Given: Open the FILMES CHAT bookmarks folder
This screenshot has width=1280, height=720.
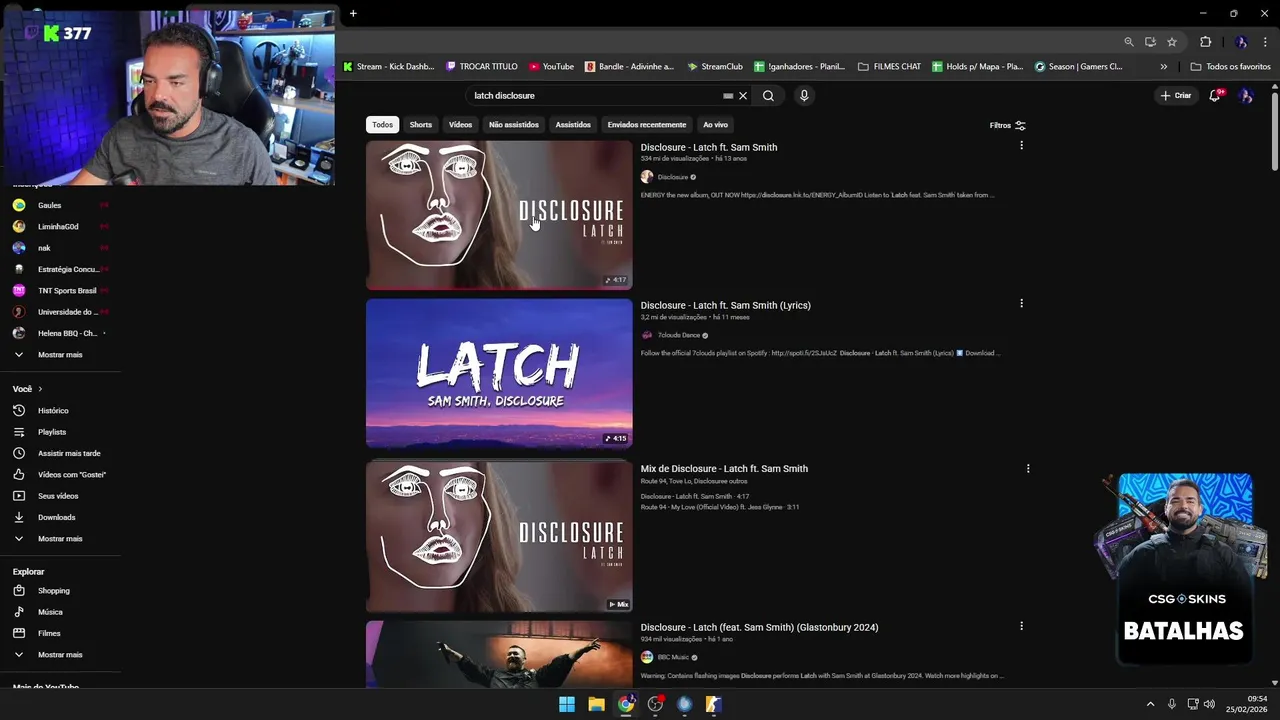Looking at the screenshot, I should 890,67.
